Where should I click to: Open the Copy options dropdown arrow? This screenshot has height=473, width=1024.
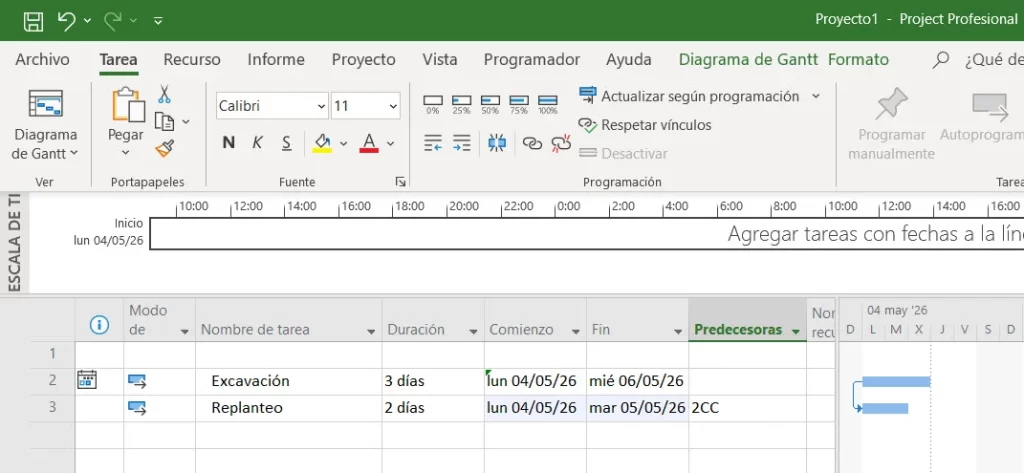pyautogui.click(x=185, y=122)
